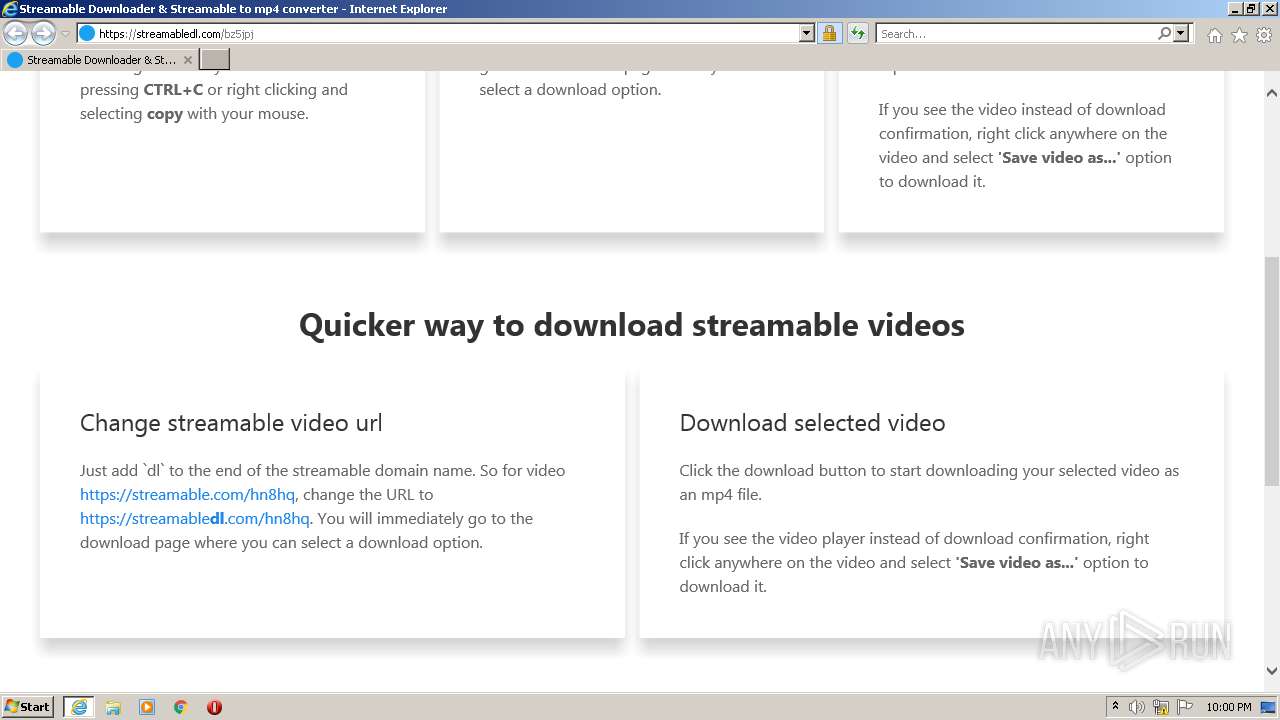Image resolution: width=1280 pixels, height=720 pixels.
Task: Launch Chrome from the taskbar
Action: pos(181,707)
